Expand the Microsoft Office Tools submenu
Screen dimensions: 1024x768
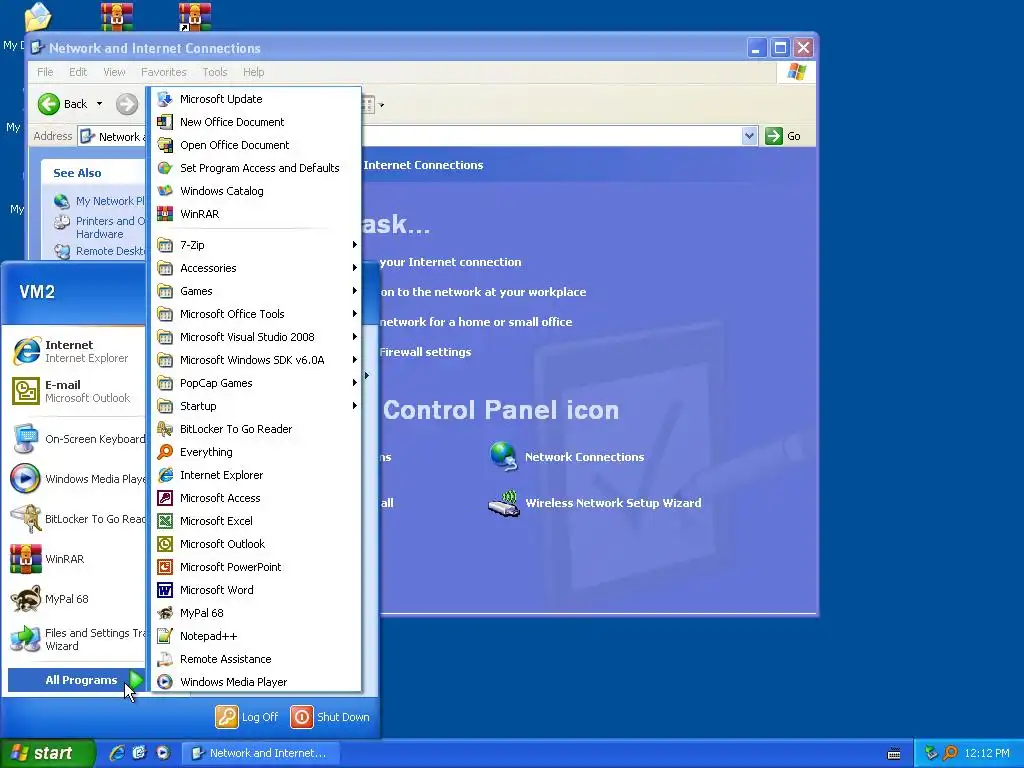pyautogui.click(x=257, y=314)
